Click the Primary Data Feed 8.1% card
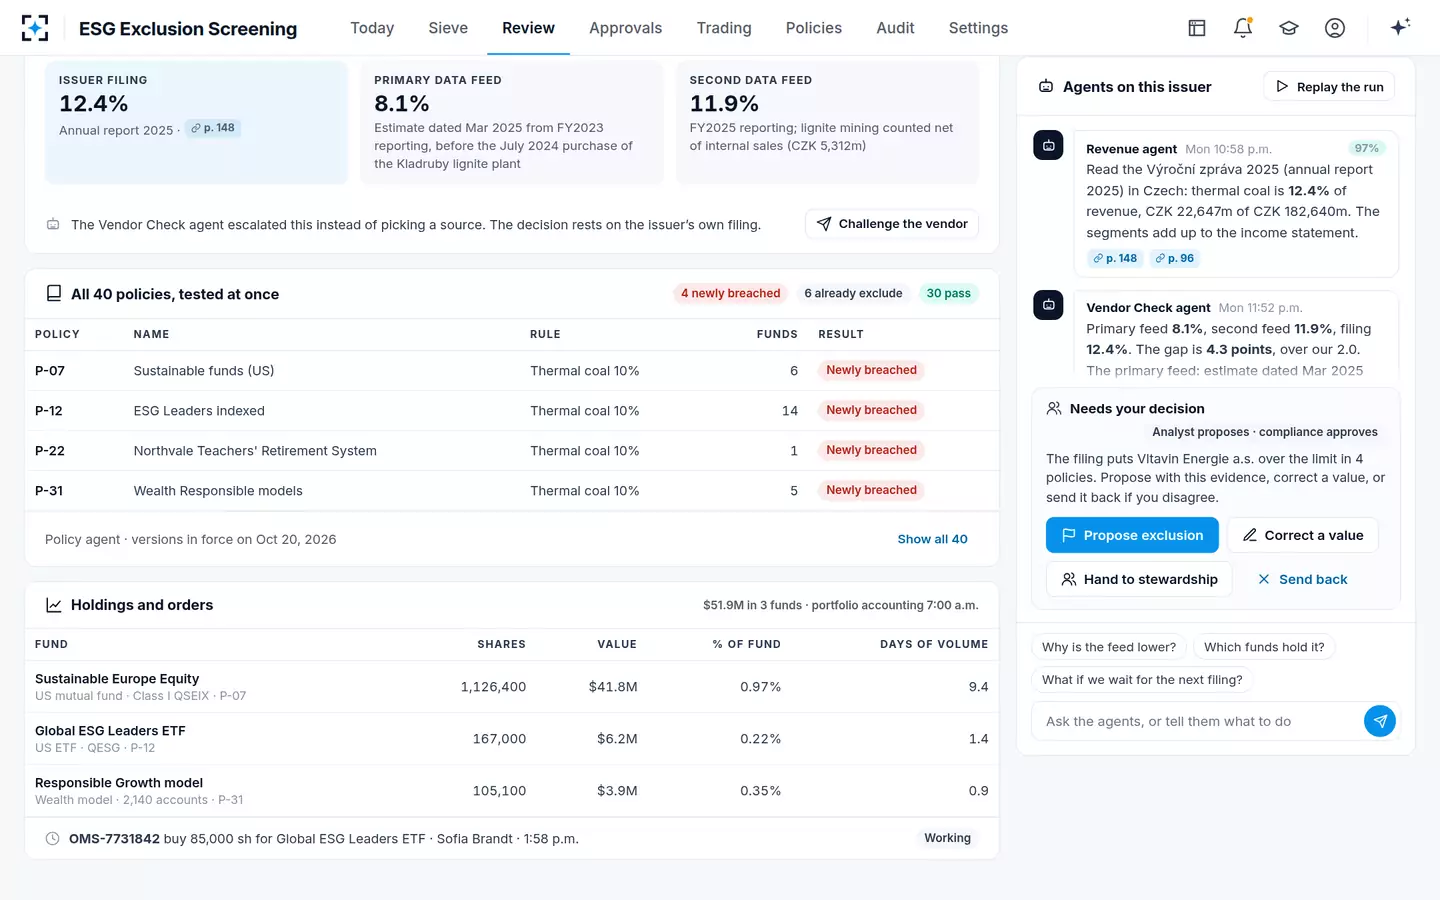 coord(512,123)
